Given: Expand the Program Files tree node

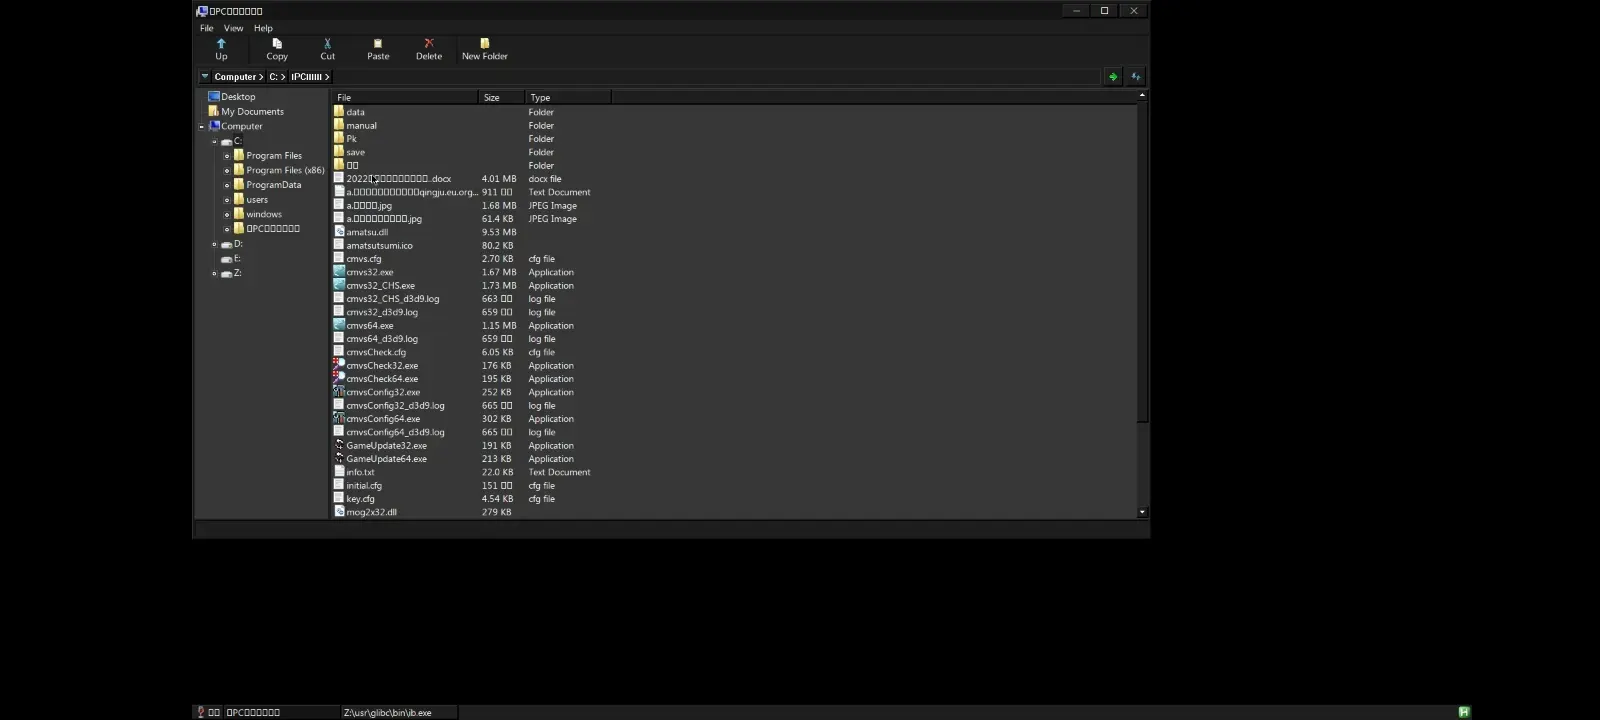Looking at the screenshot, I should [227, 156].
